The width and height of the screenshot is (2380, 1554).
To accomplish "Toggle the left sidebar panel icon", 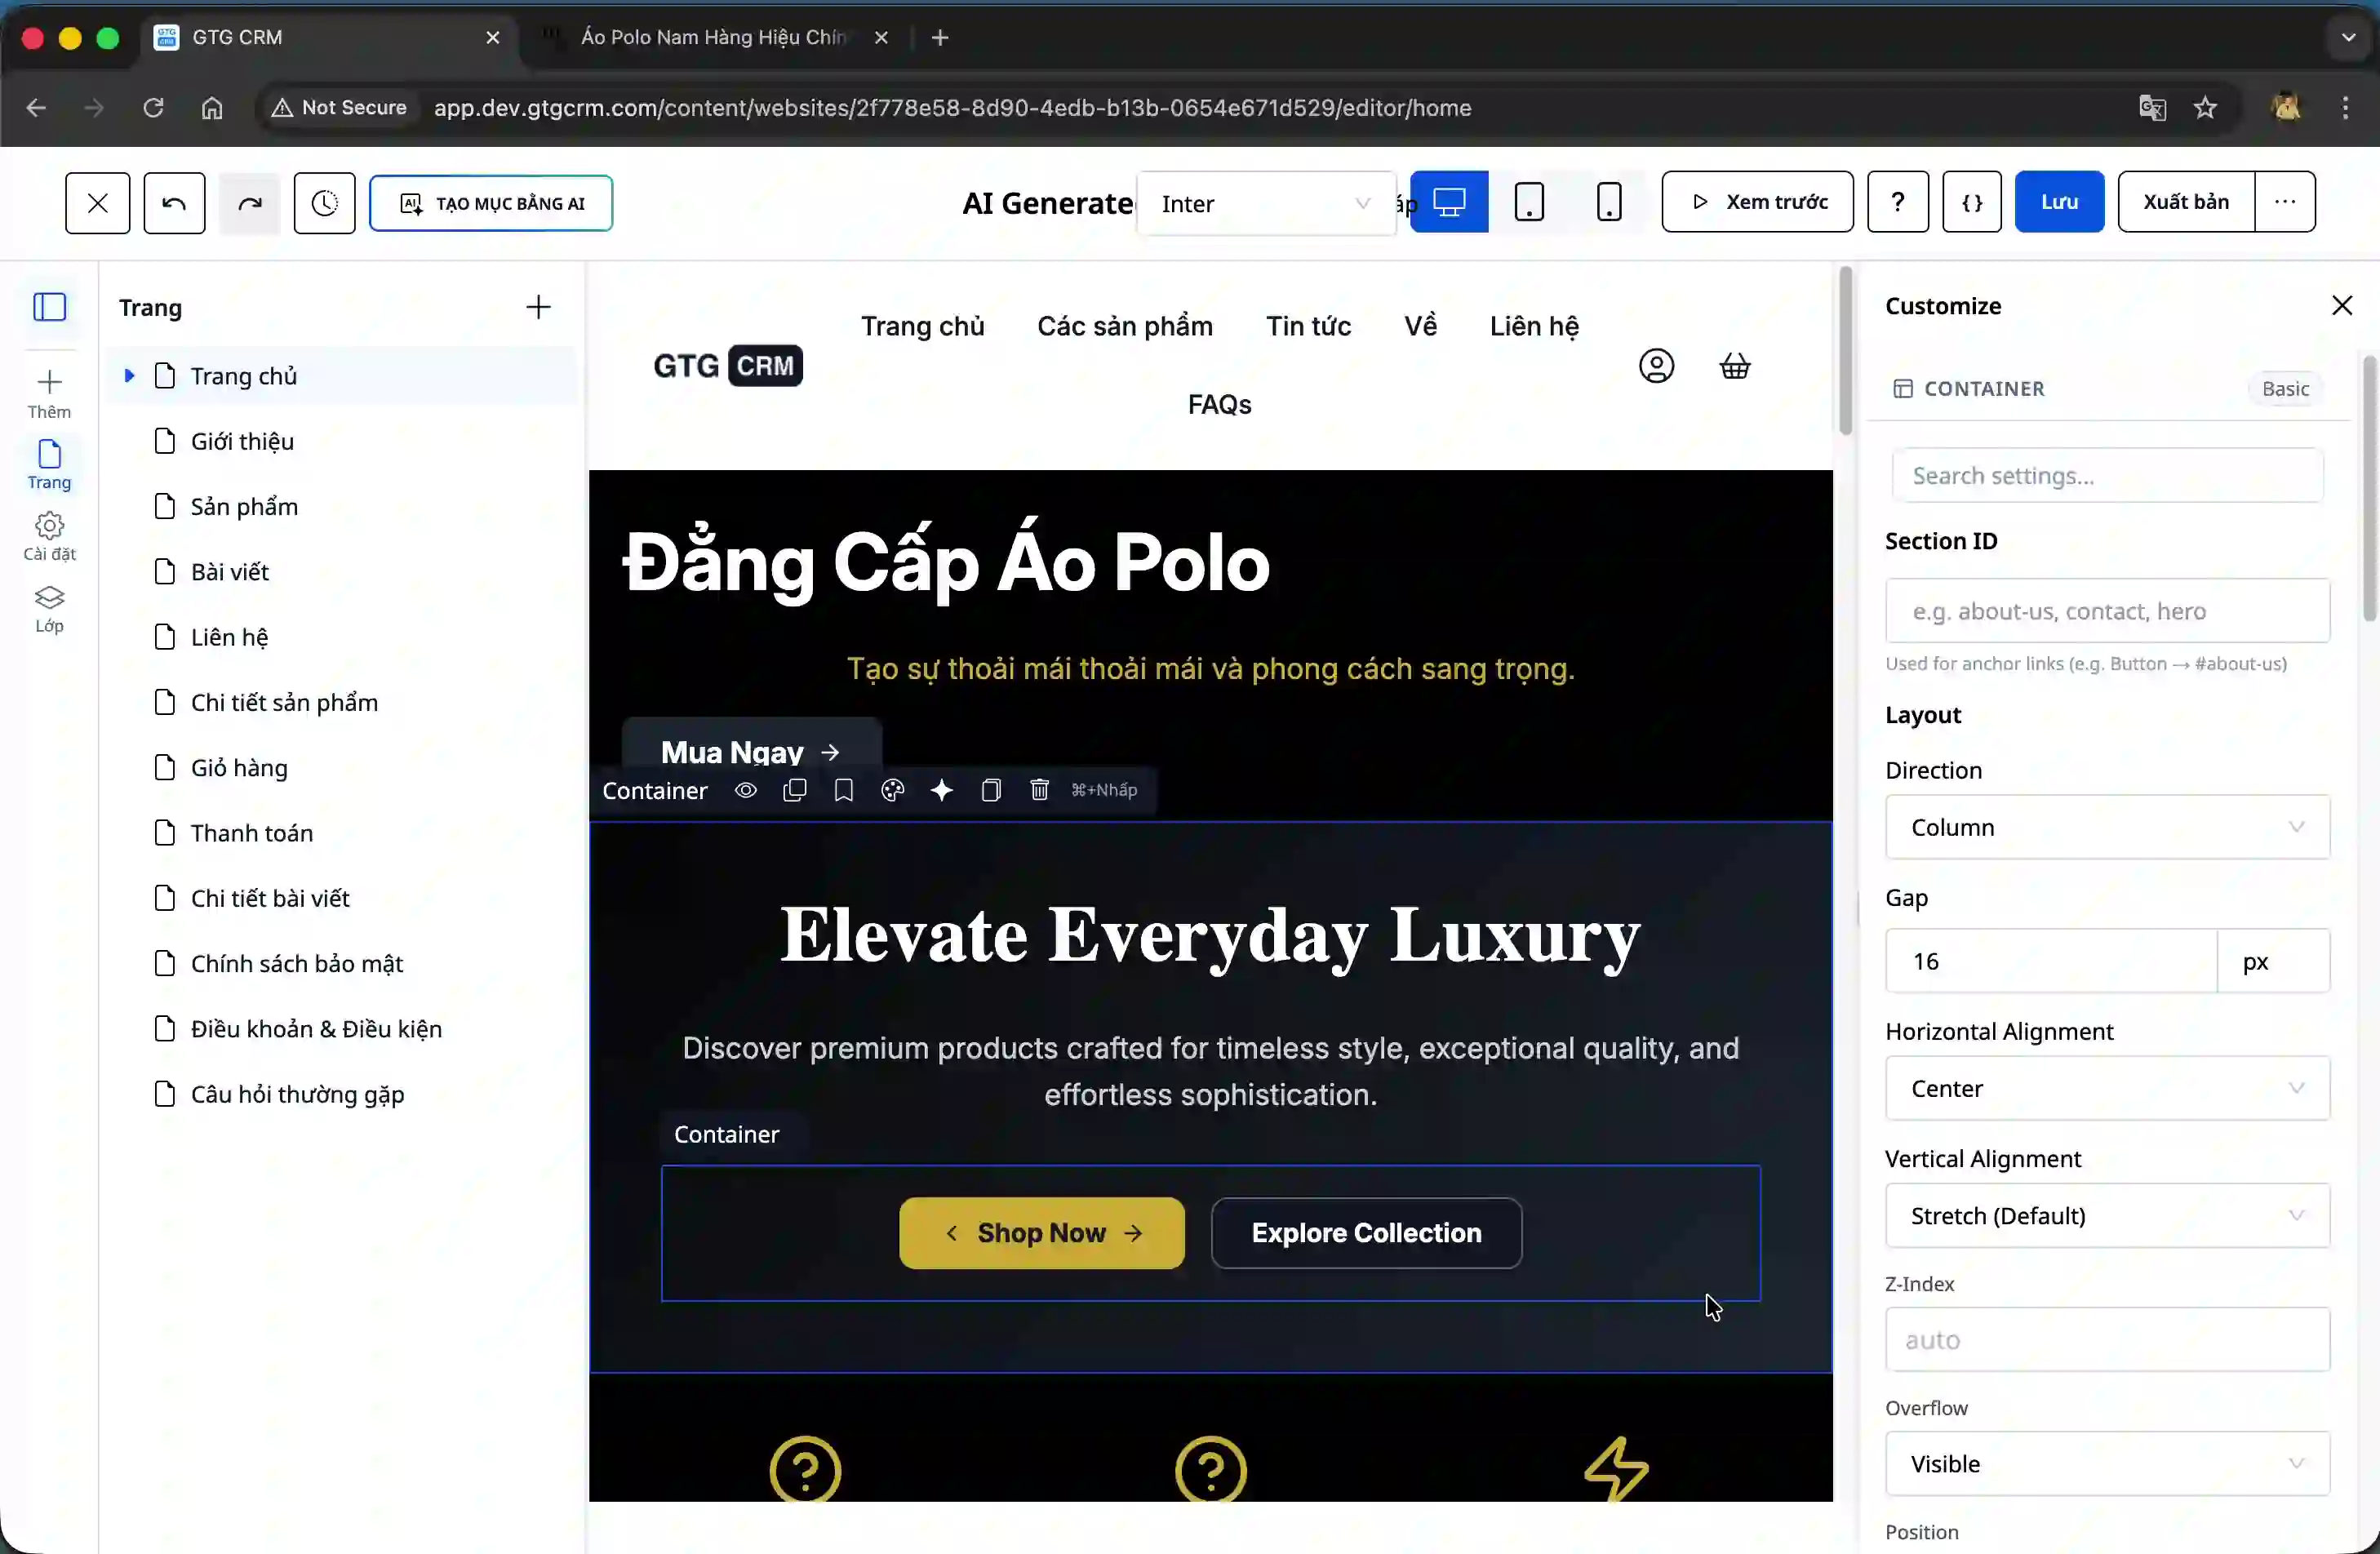I will click(50, 307).
